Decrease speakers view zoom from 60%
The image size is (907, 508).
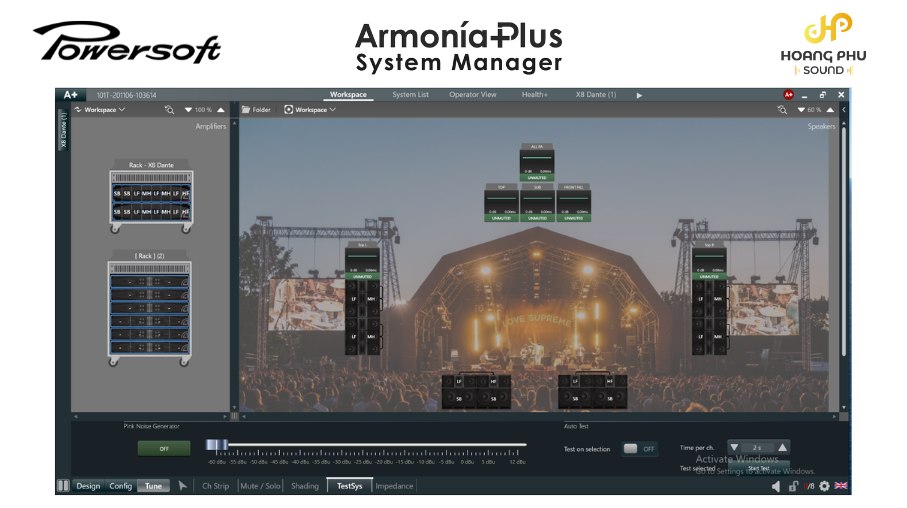tap(801, 109)
